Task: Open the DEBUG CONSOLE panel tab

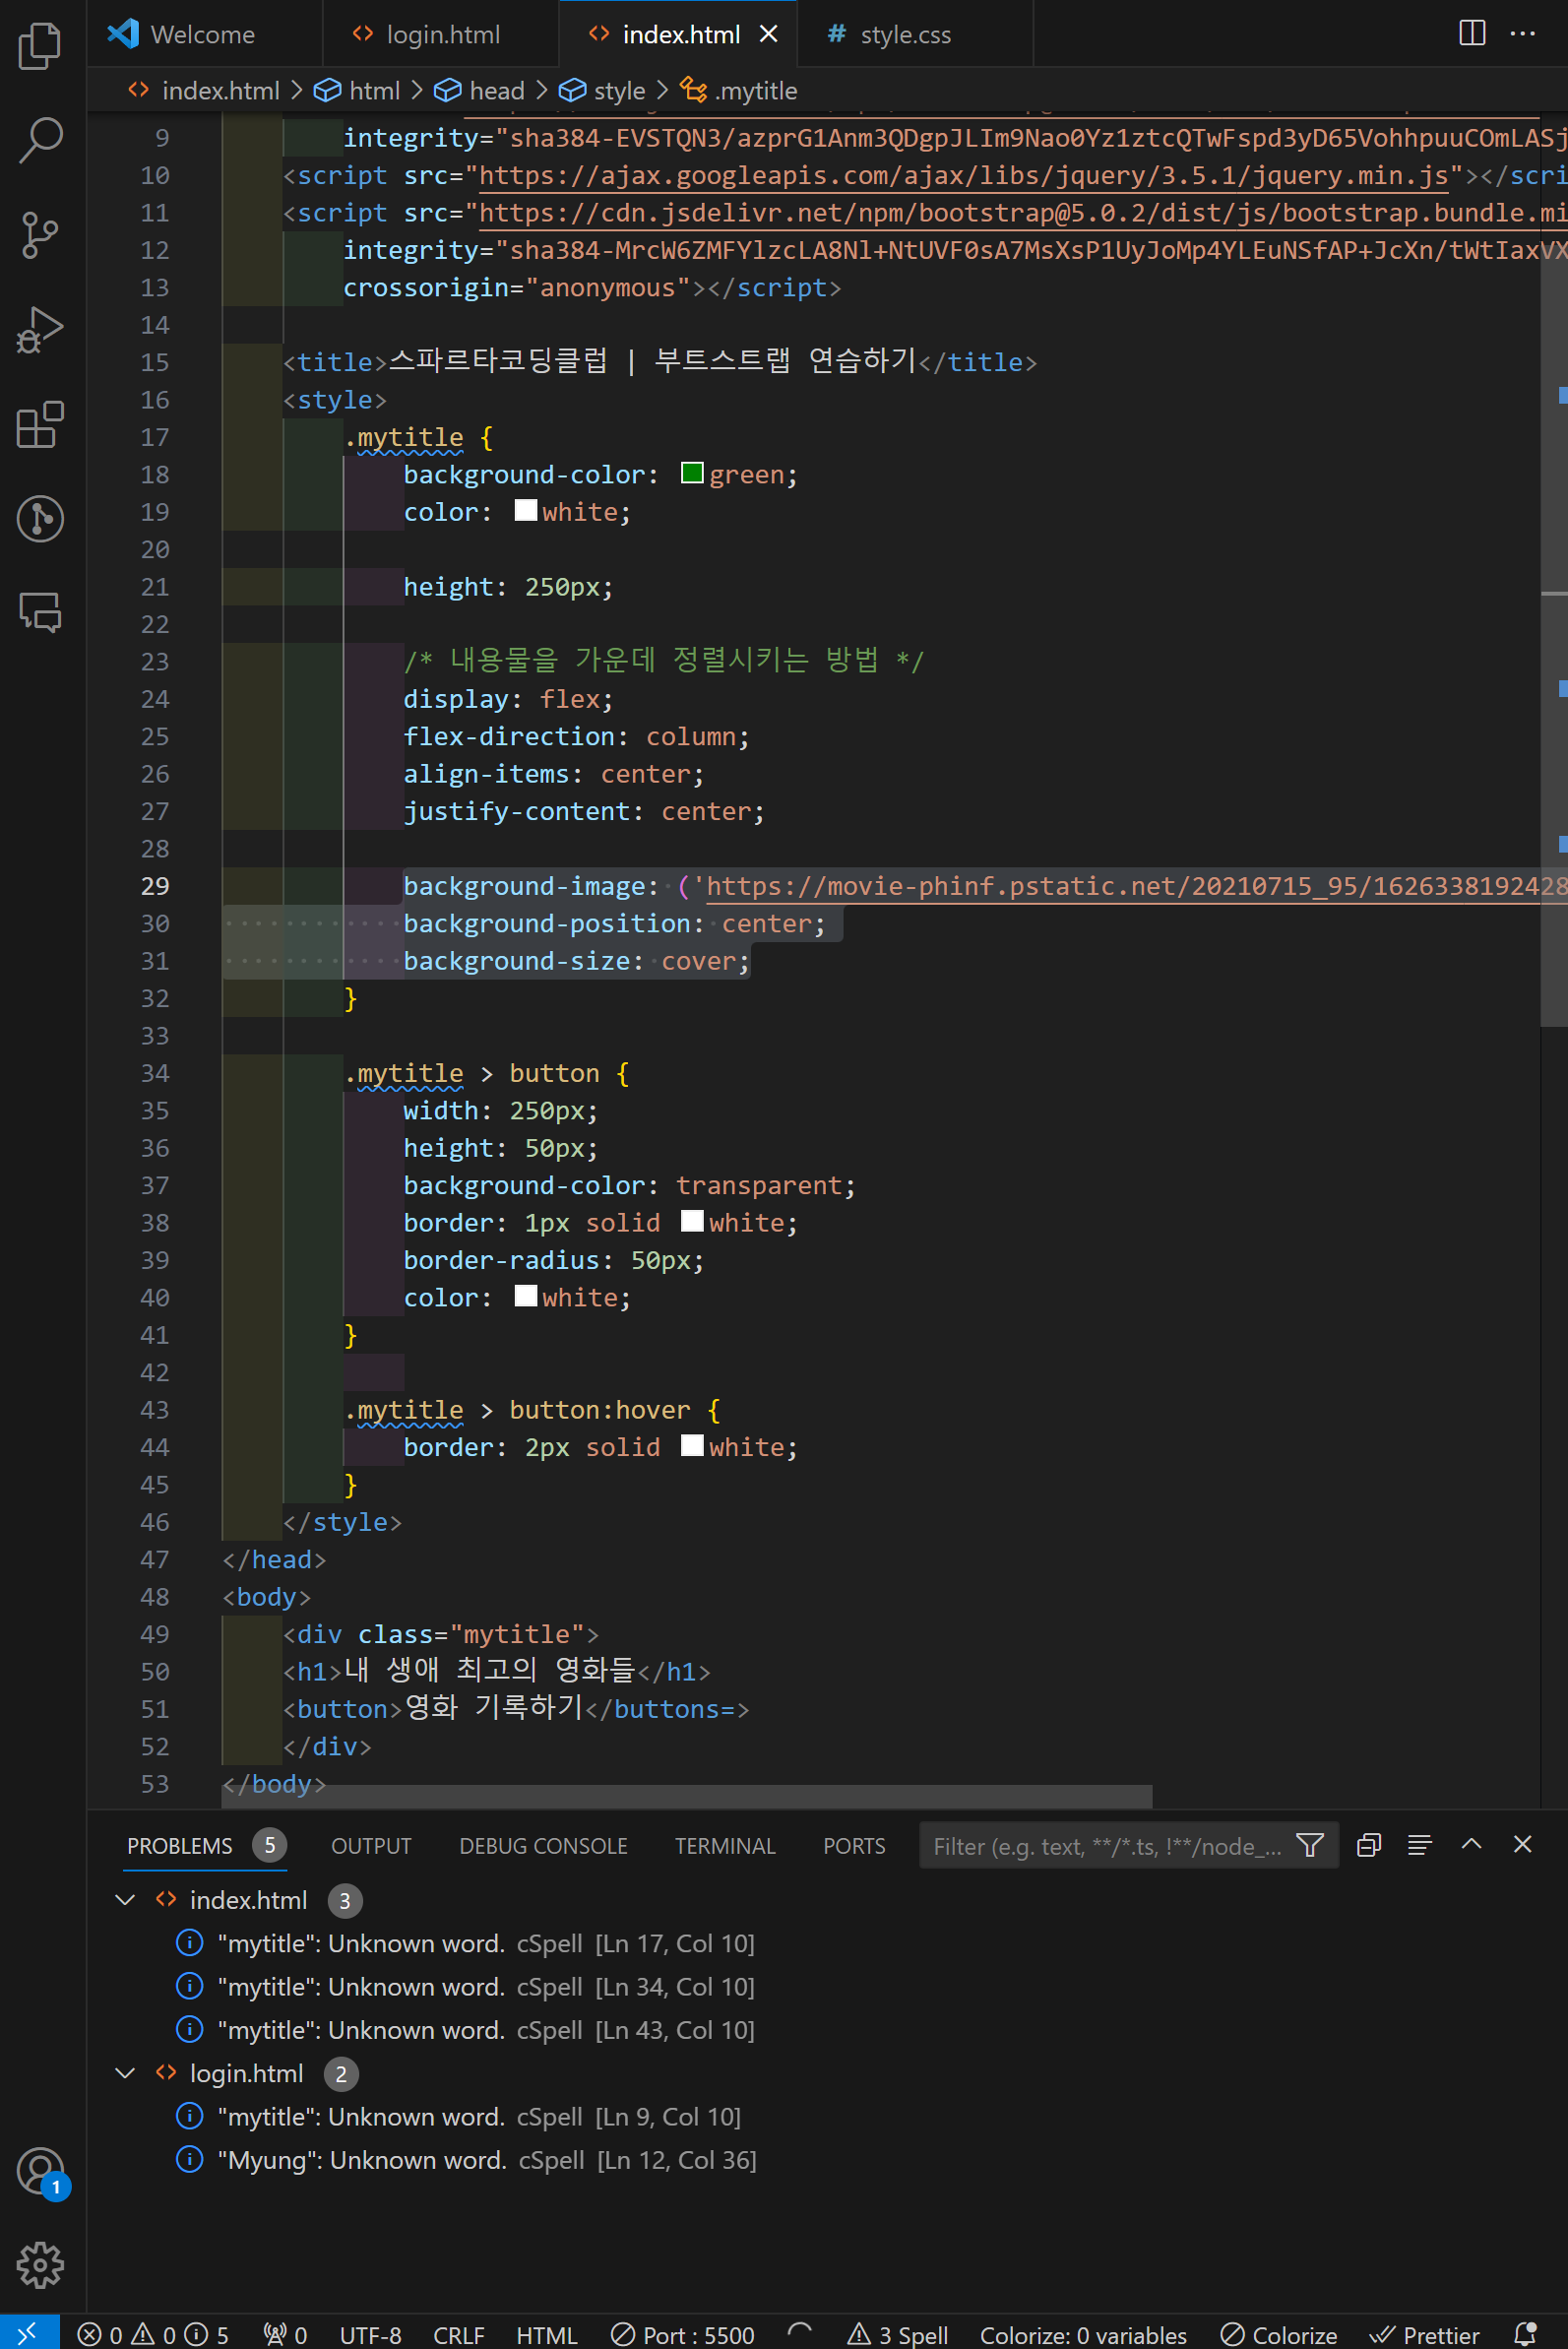Action: 543,1846
